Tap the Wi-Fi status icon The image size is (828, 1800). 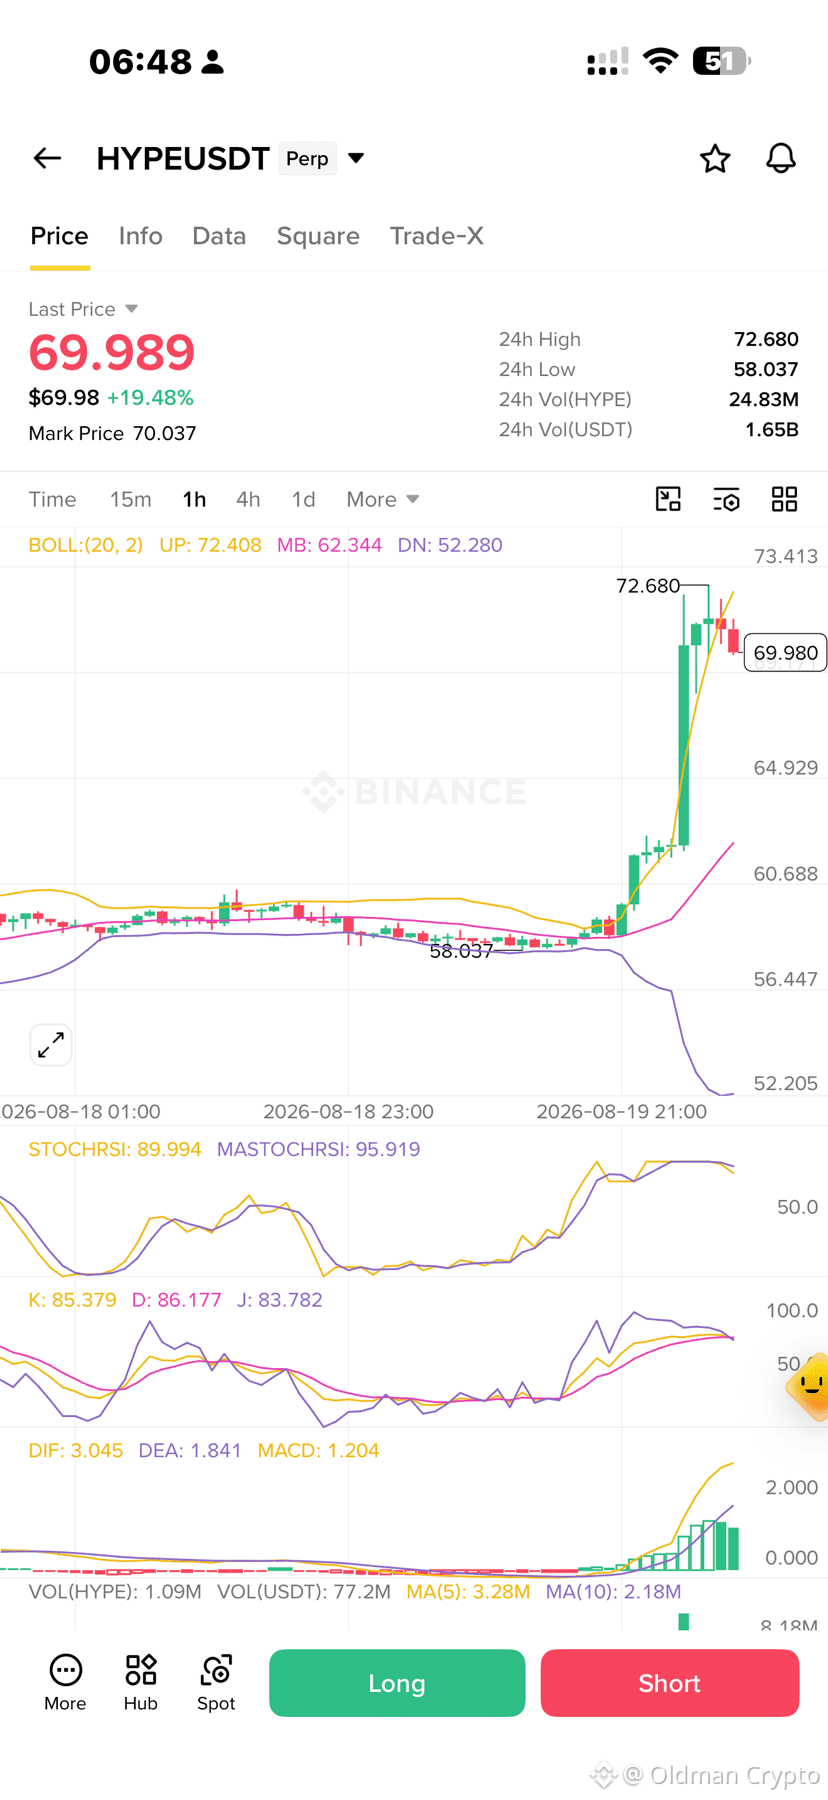coord(660,61)
